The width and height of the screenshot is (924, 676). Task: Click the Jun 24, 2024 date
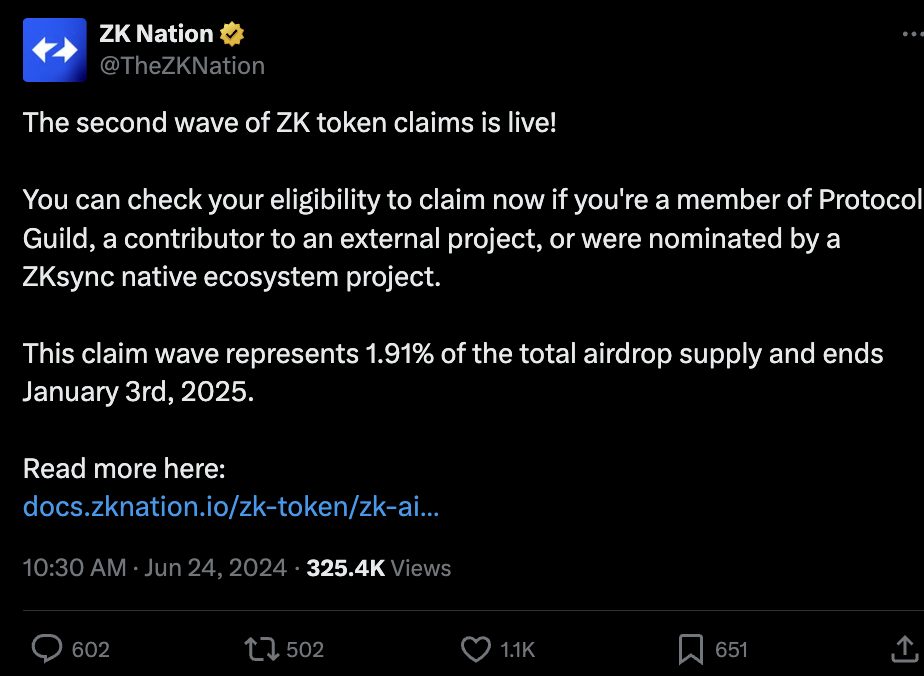216,568
